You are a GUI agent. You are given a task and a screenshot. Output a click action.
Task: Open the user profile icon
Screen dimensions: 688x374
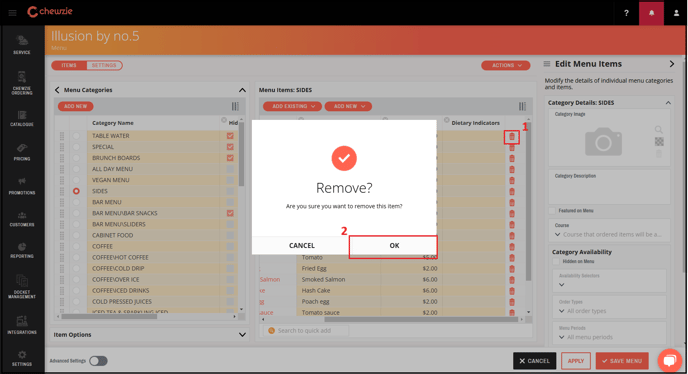[676, 13]
